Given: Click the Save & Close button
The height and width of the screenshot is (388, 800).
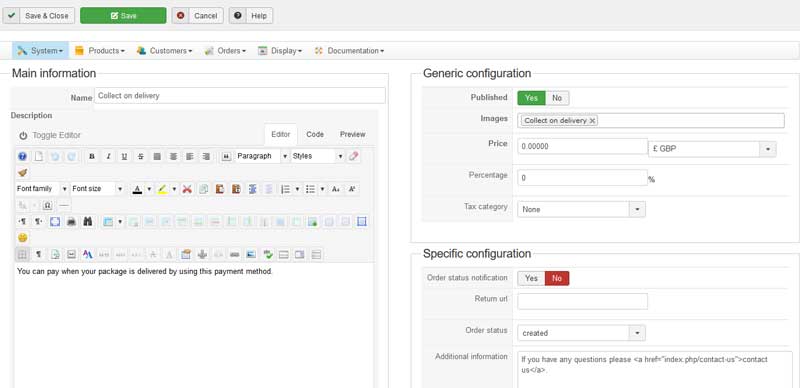Looking at the screenshot, I should pos(39,16).
